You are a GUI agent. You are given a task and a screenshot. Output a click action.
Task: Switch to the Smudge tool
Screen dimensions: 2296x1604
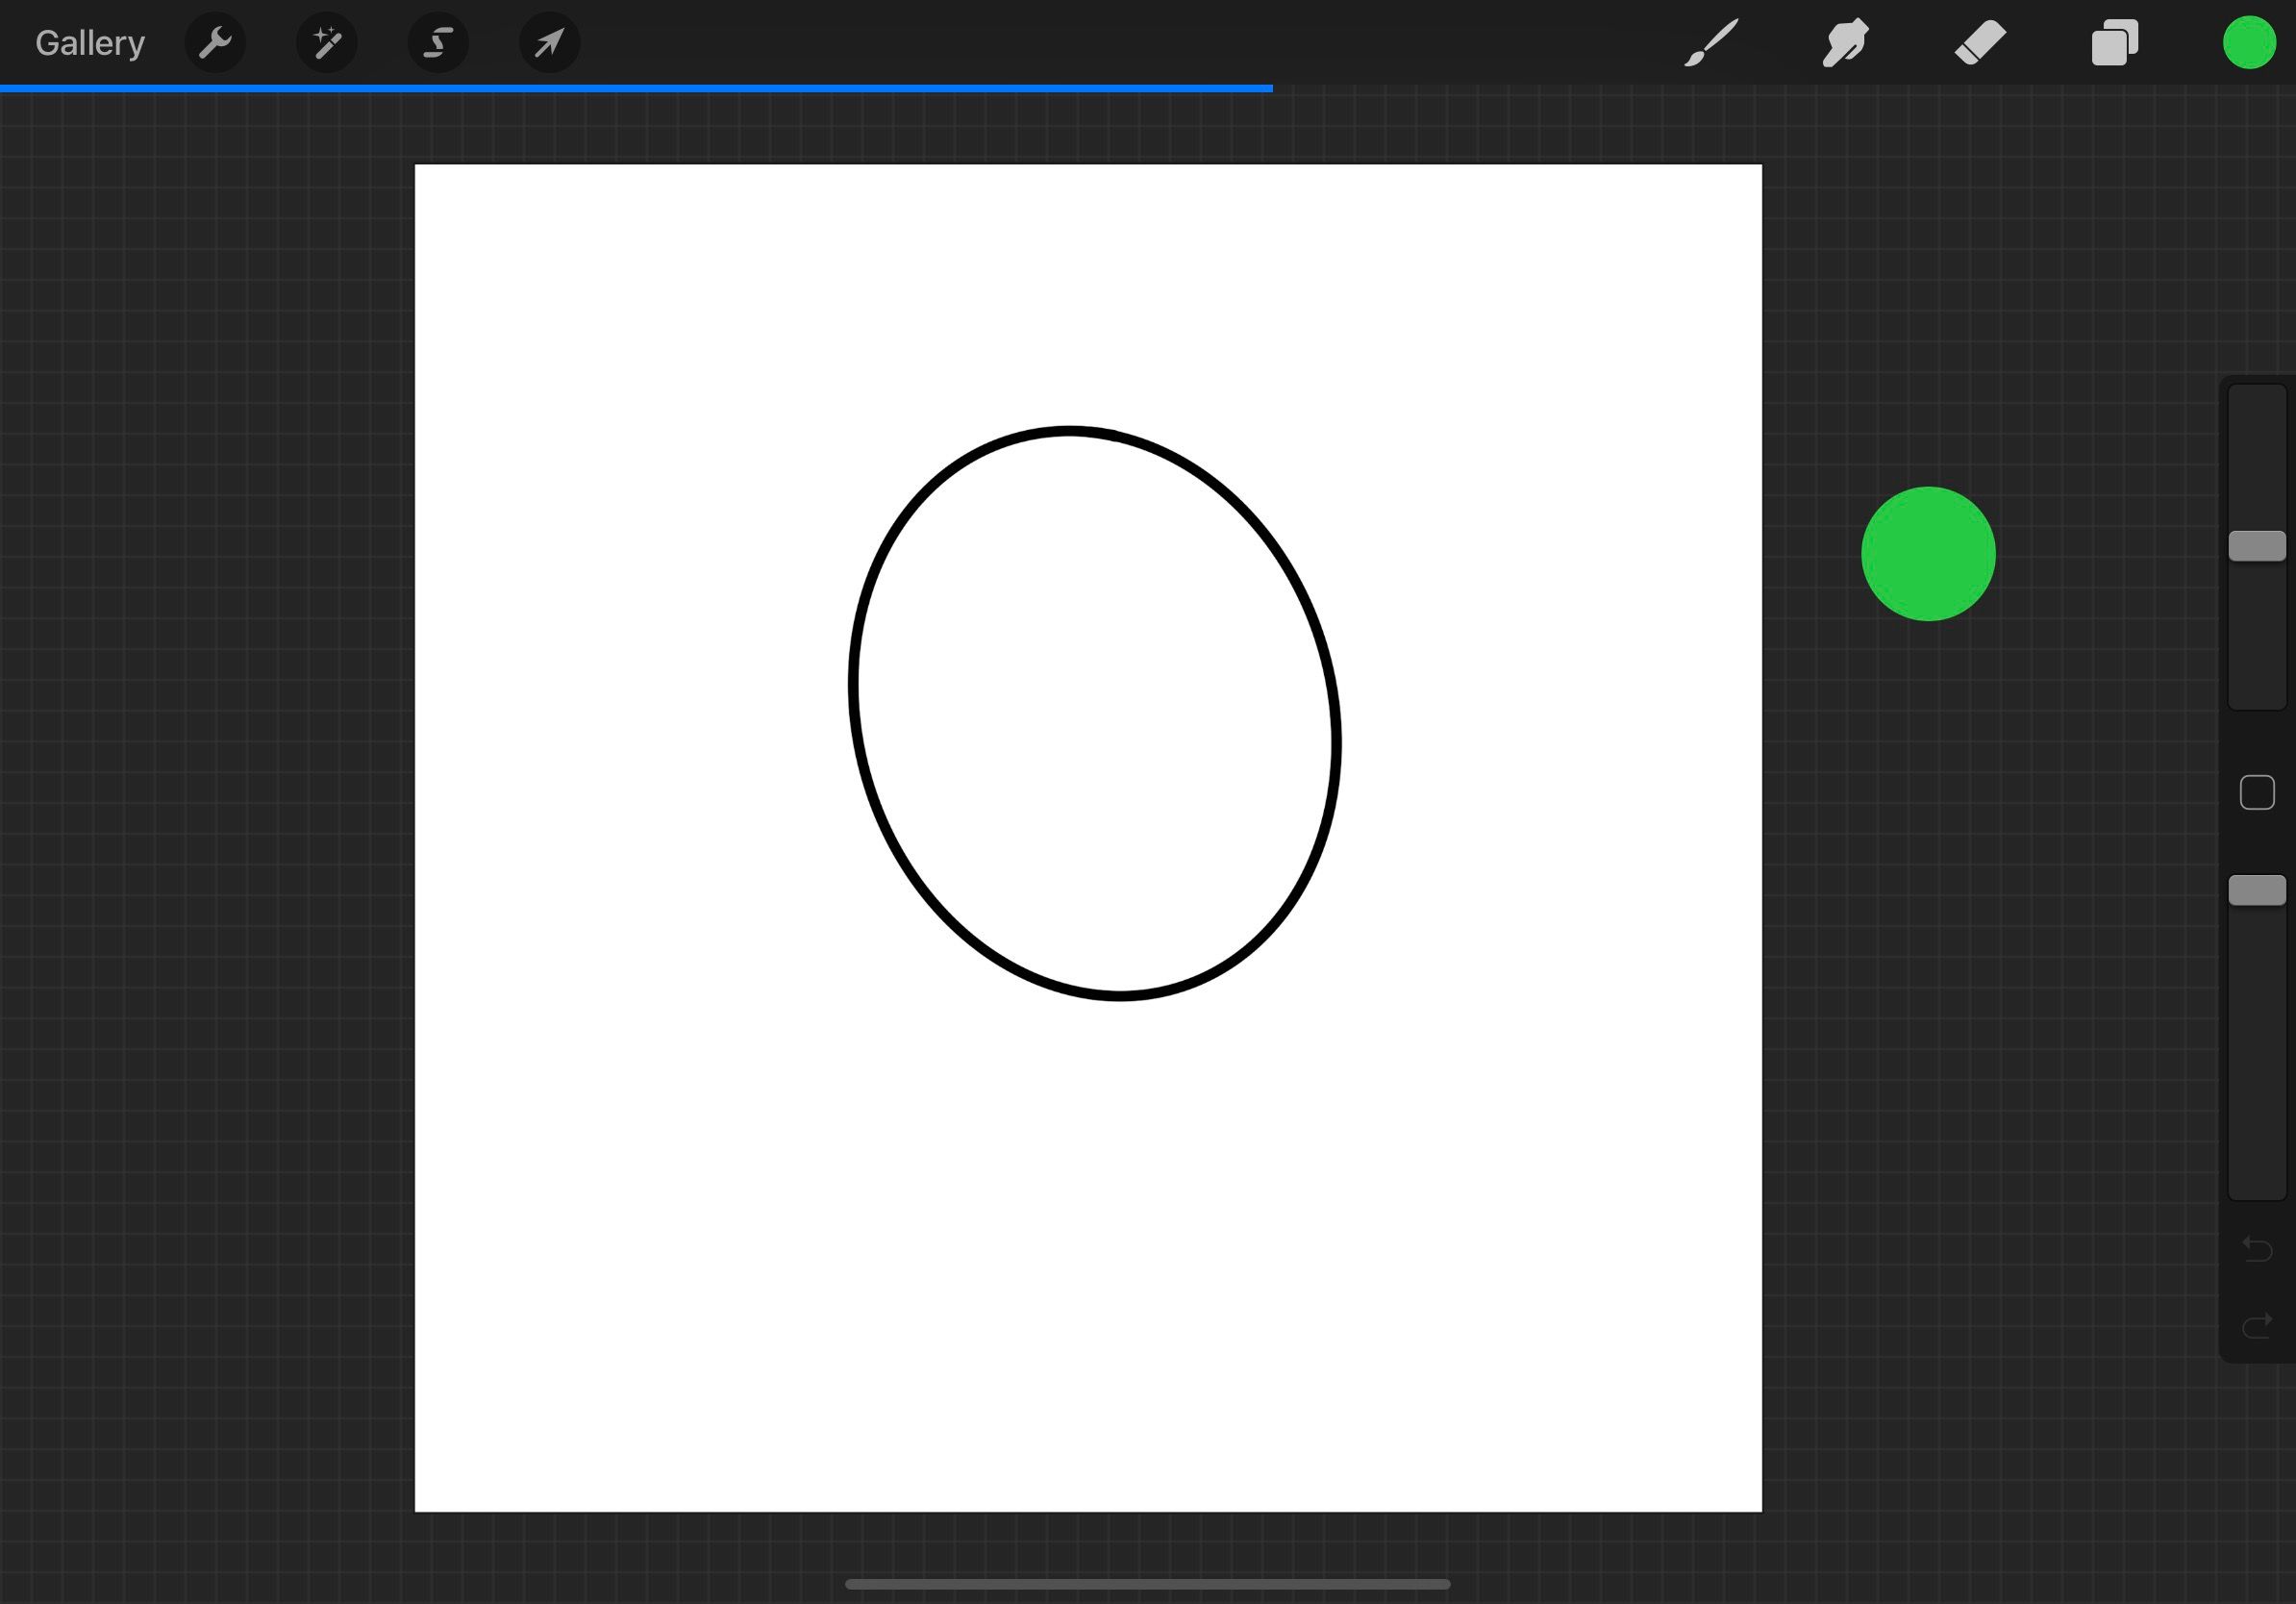1845,42
